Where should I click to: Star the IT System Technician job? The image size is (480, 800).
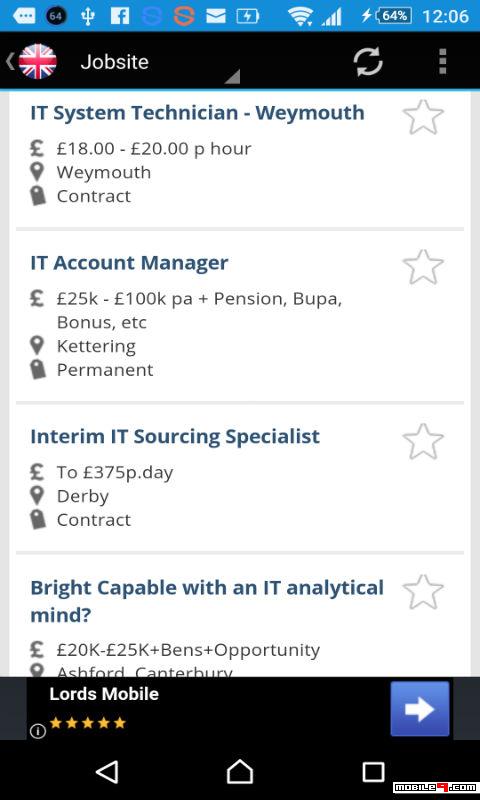tap(423, 117)
